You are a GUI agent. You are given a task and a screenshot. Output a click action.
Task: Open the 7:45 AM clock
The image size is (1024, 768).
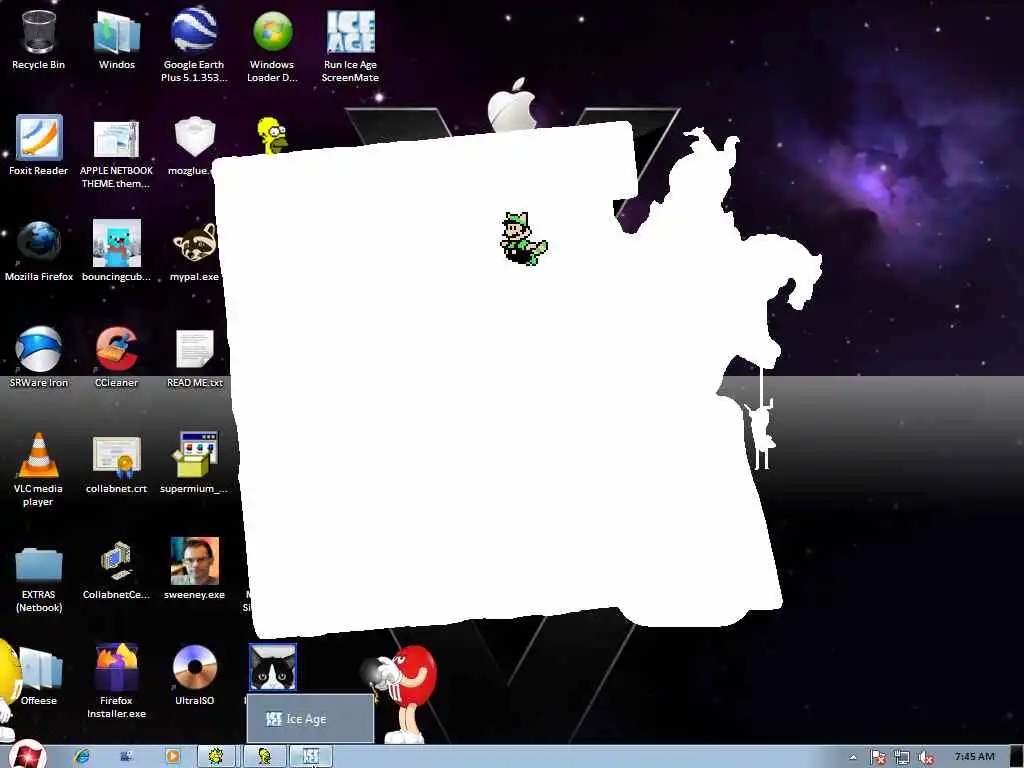click(974, 756)
